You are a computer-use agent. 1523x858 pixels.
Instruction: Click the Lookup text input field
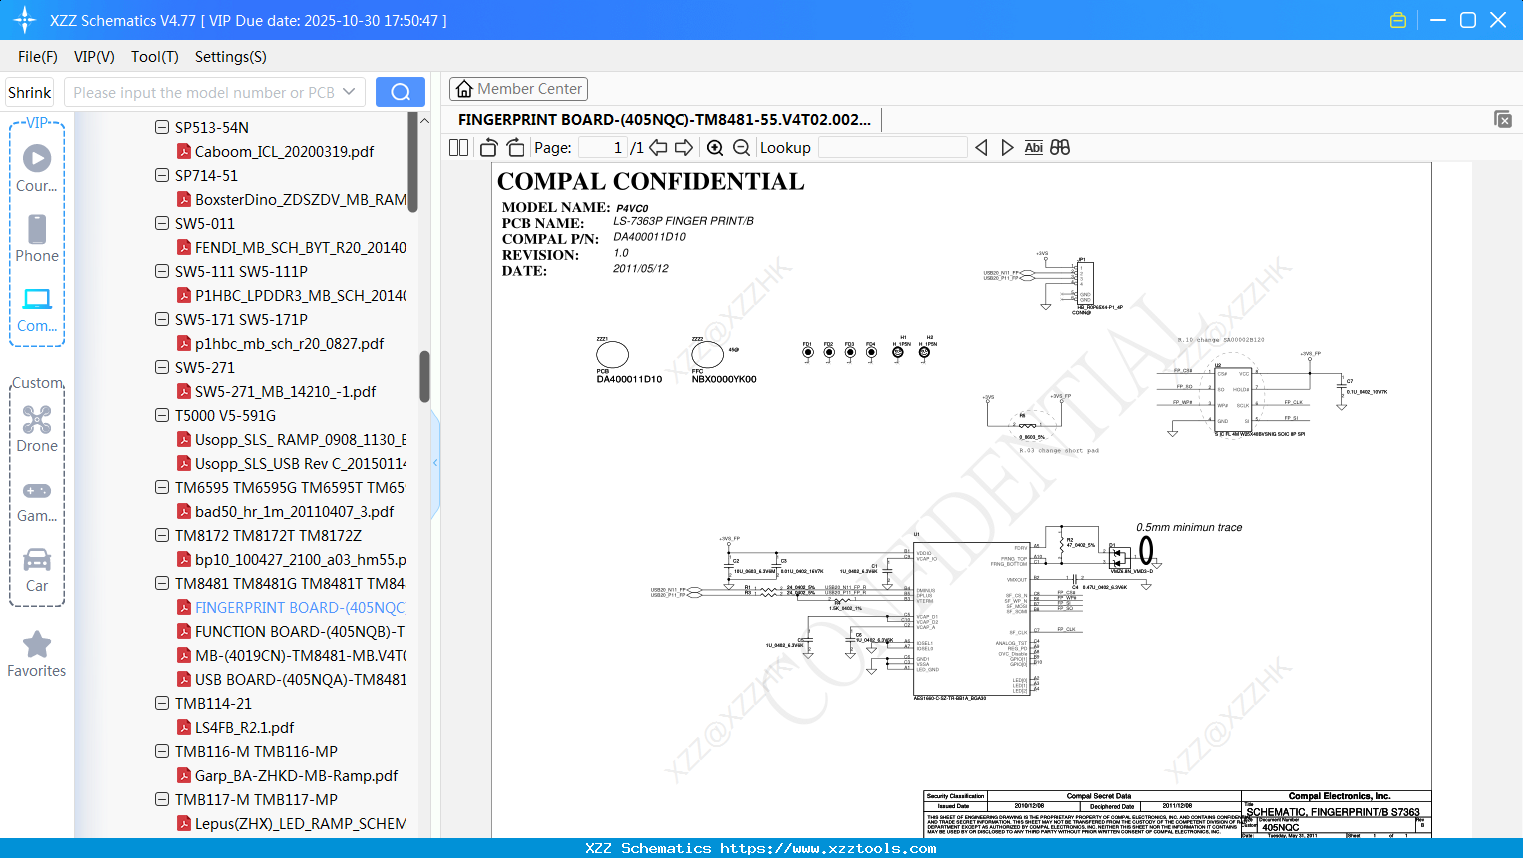pos(892,148)
